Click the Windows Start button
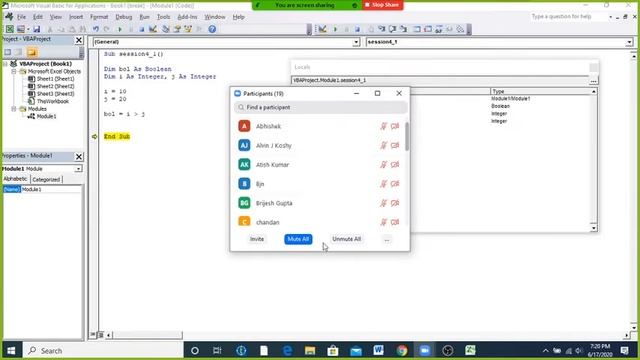The width and height of the screenshot is (640, 360). coord(11,351)
